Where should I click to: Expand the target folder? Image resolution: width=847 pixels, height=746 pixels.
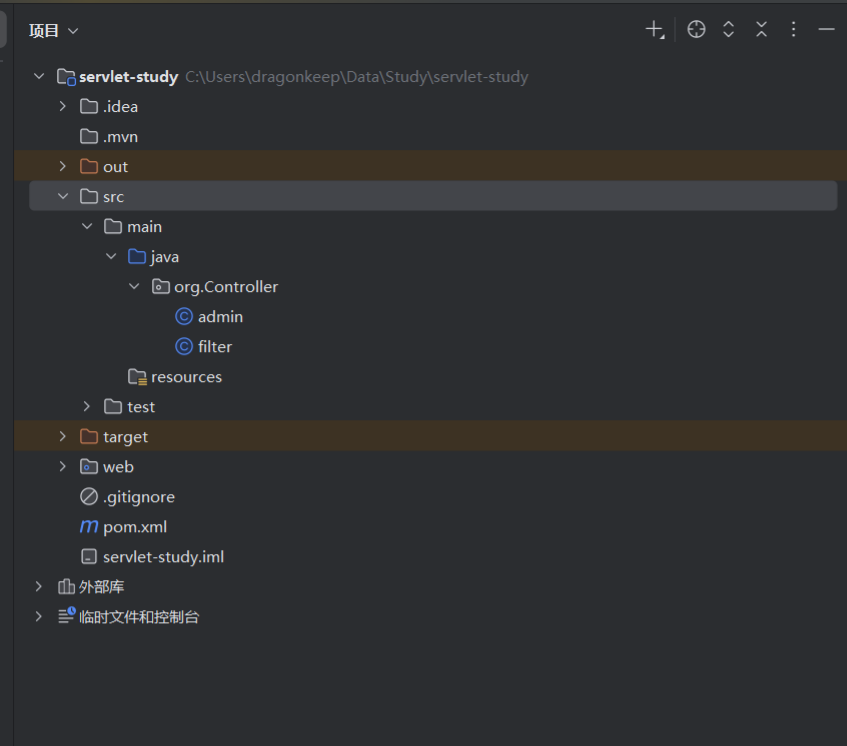coord(63,437)
